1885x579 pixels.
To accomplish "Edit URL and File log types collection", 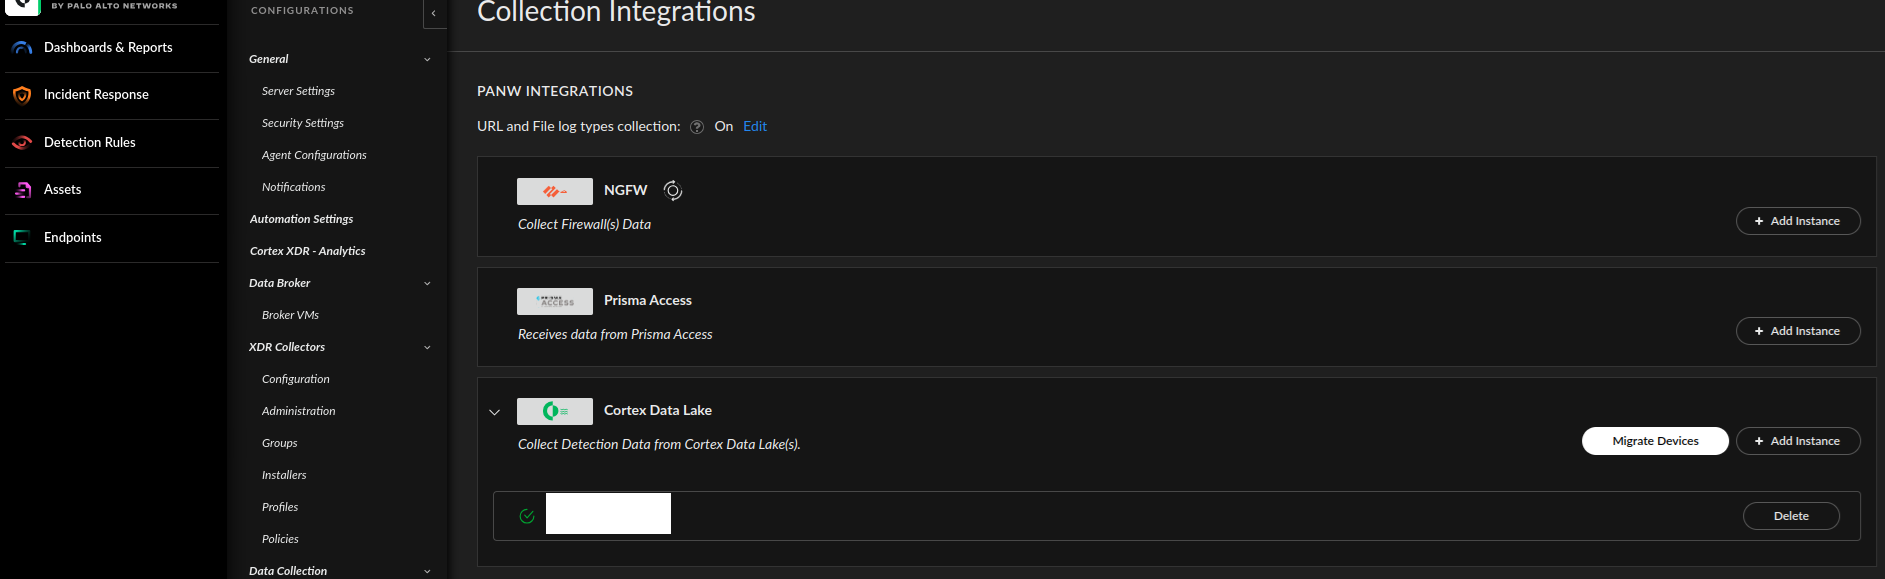I will coord(755,127).
